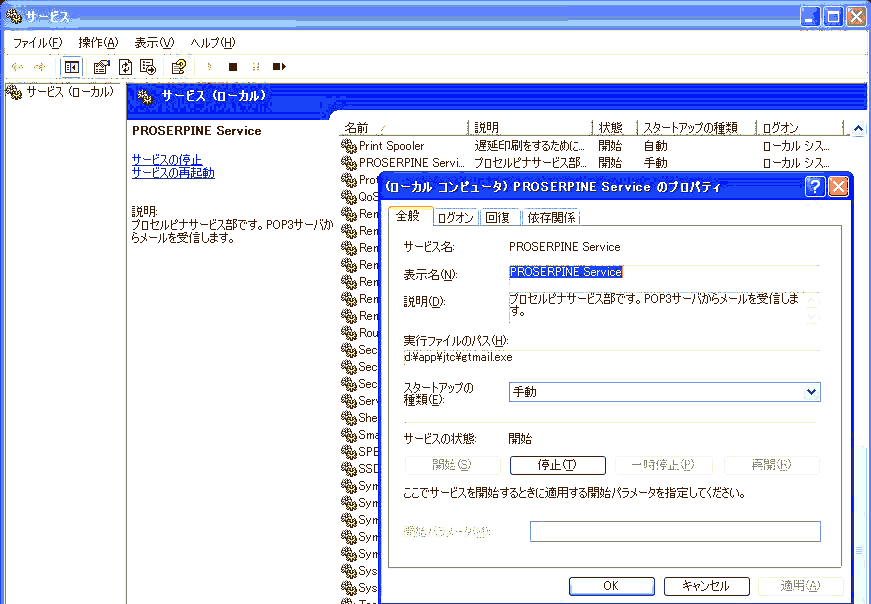The image size is (871, 604).
Task: Open Properties via the toolbar icon
Action: [x=101, y=67]
